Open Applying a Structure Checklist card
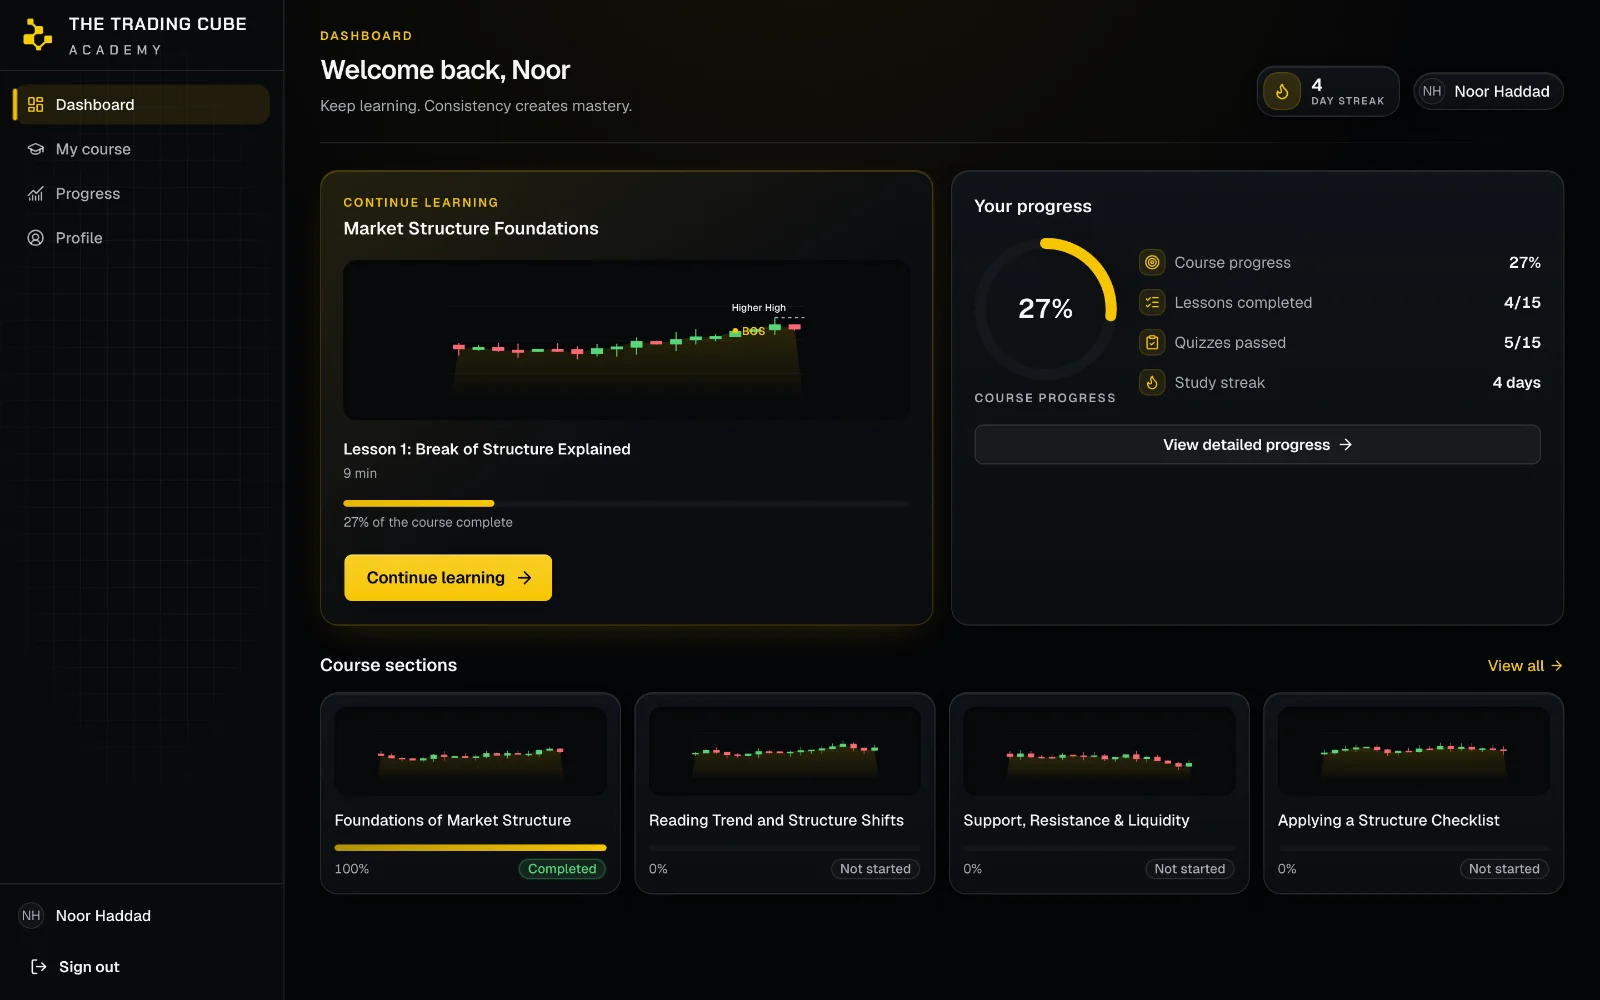This screenshot has height=1000, width=1600. (1414, 793)
